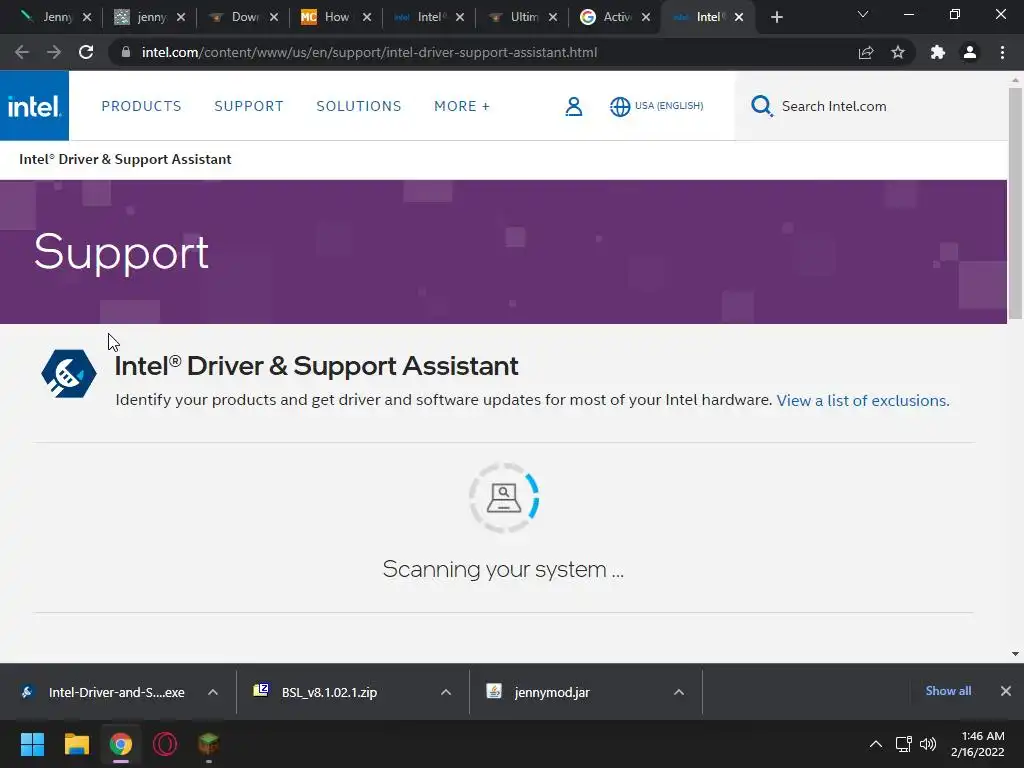Open a new browser tab
This screenshot has width=1024, height=768.
coord(776,17)
